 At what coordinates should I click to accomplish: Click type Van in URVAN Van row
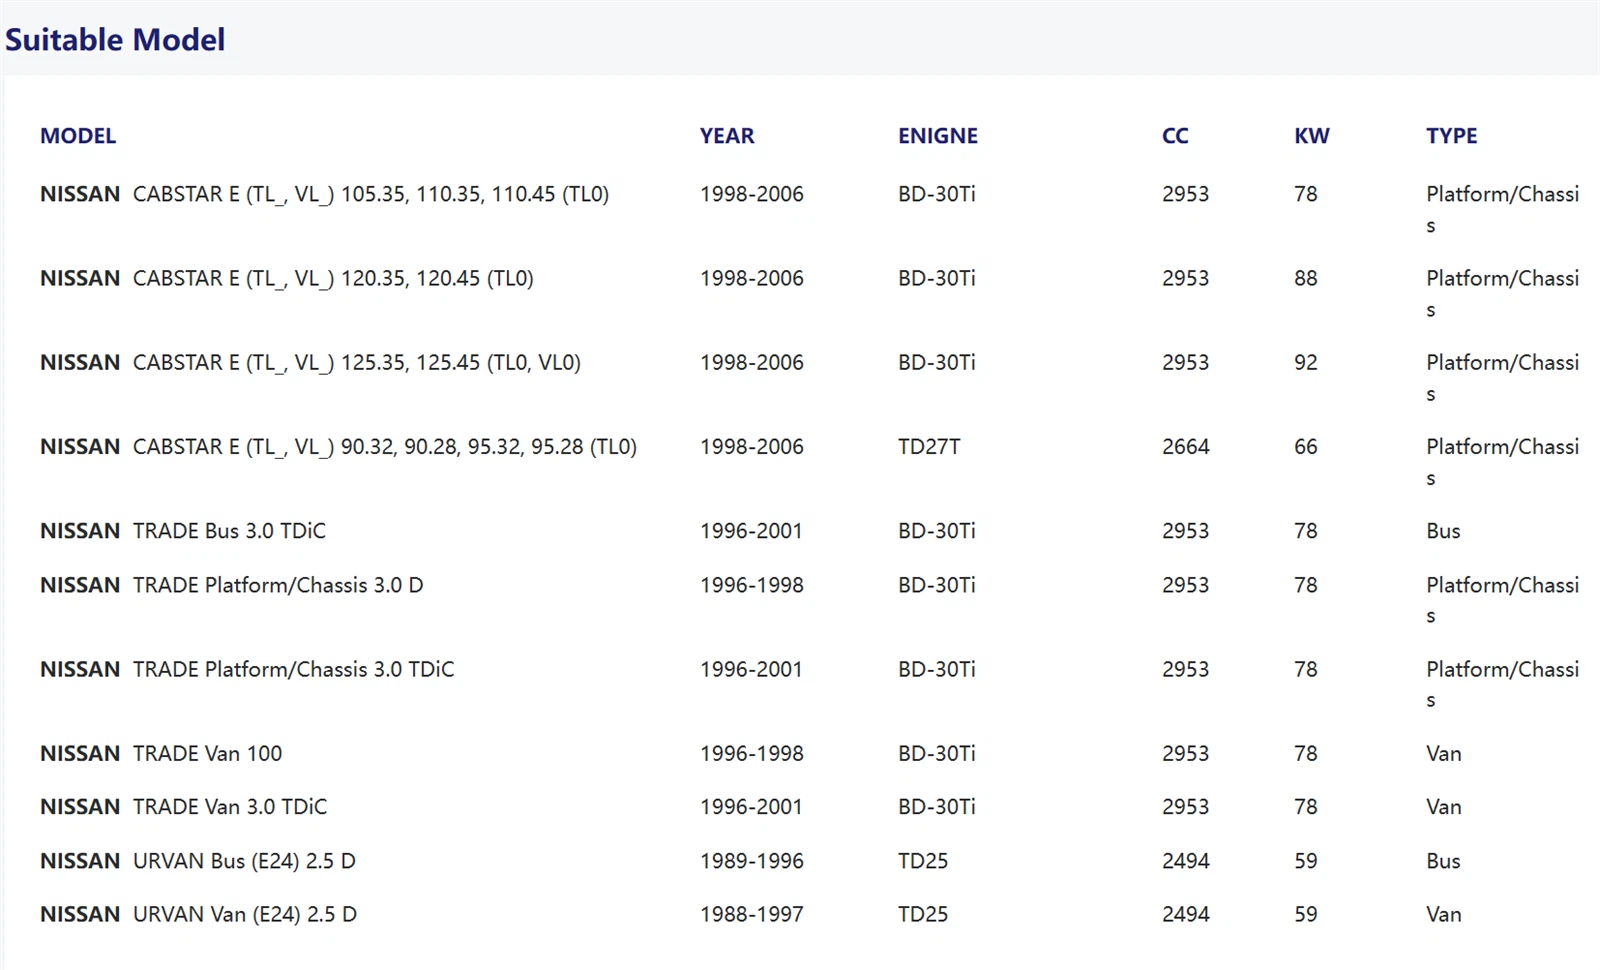1444,914
